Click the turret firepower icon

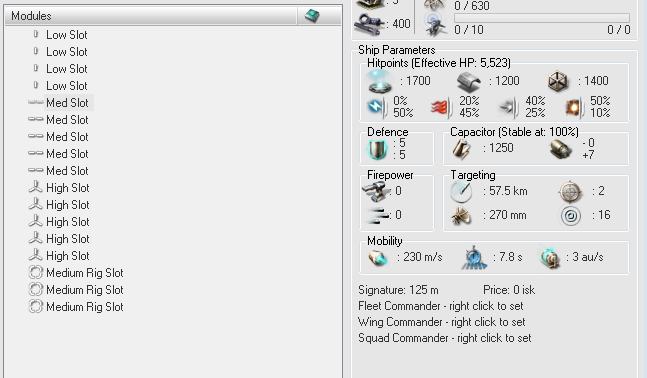pyautogui.click(x=375, y=191)
